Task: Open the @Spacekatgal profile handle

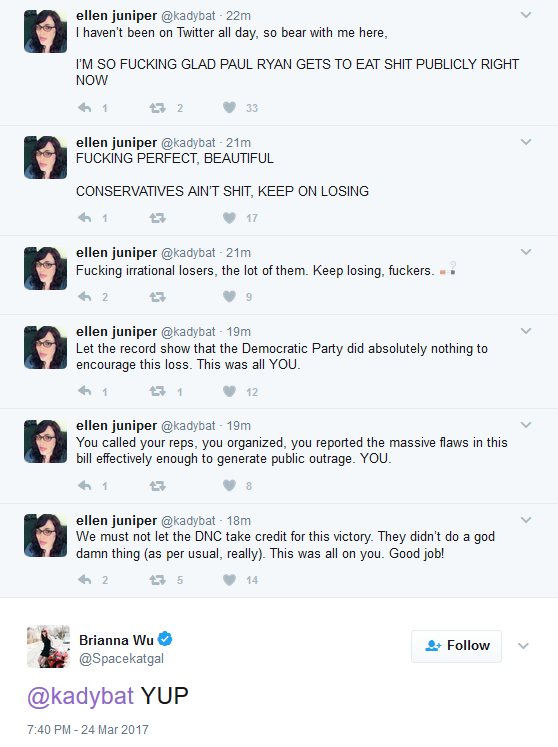Action: [122, 658]
